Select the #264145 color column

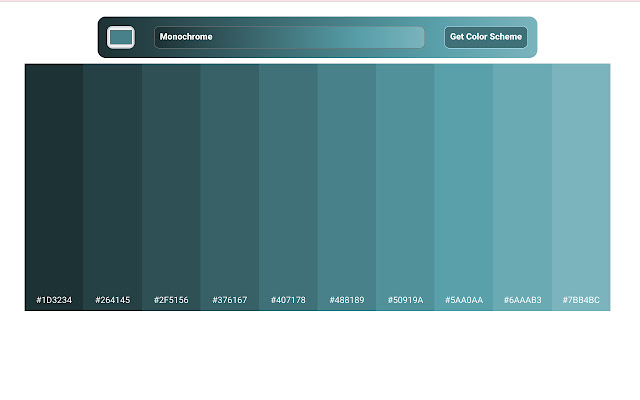pos(113,187)
